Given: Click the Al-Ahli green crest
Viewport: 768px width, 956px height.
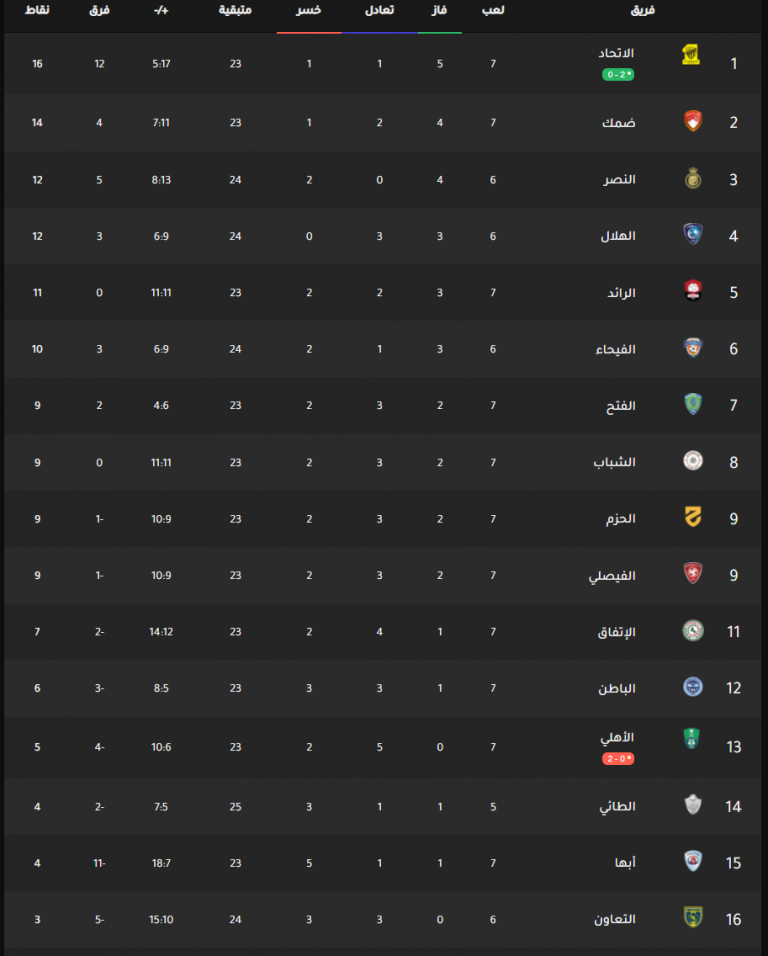Looking at the screenshot, I should (691, 738).
